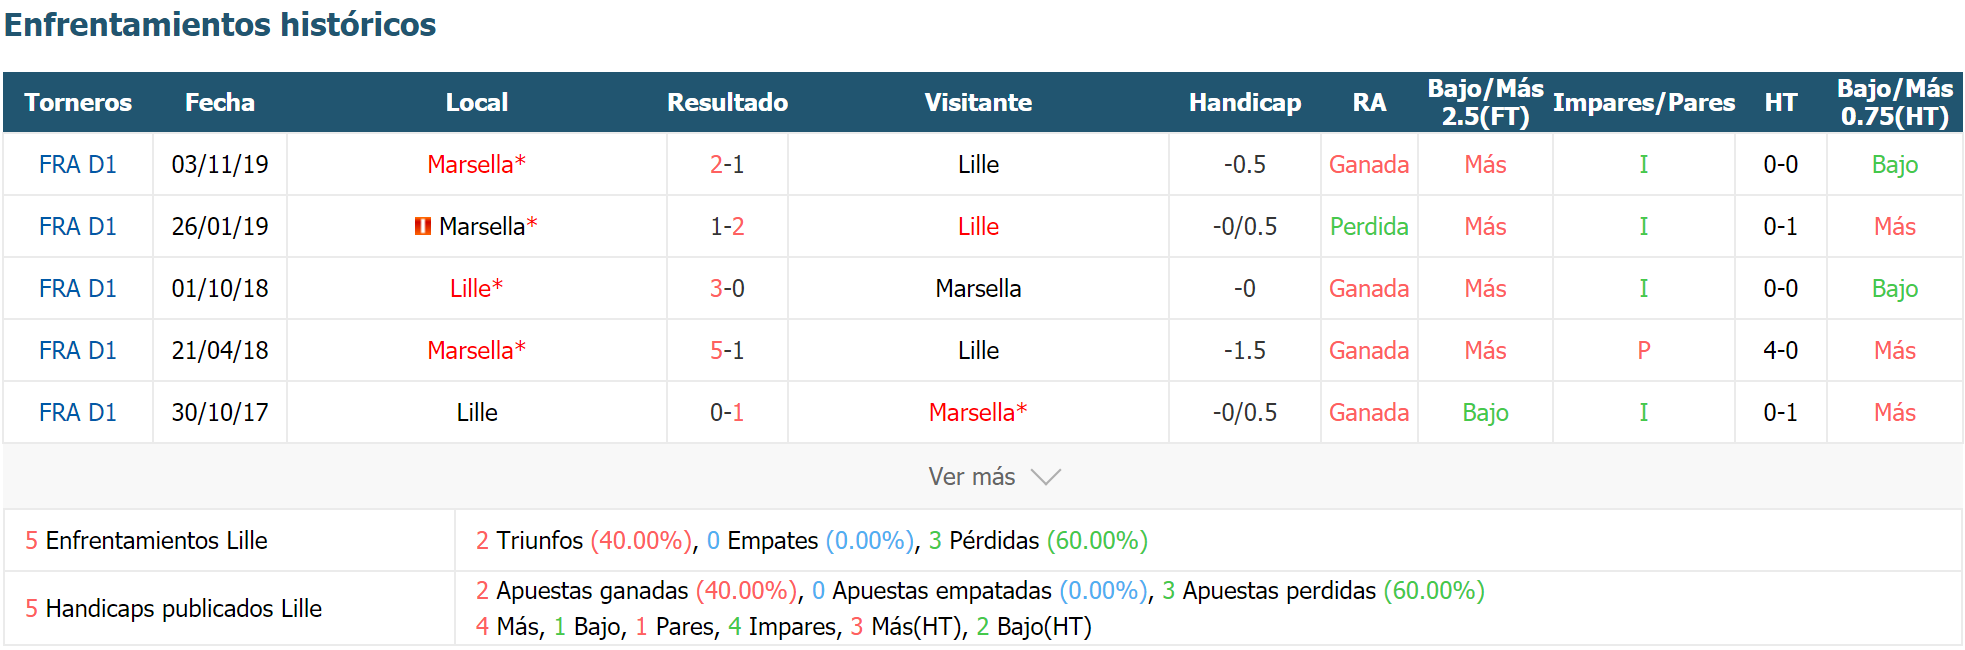Click the red Lille visitor on 26/01/19
Viewport: 1965px width, 650px height.
(x=978, y=227)
